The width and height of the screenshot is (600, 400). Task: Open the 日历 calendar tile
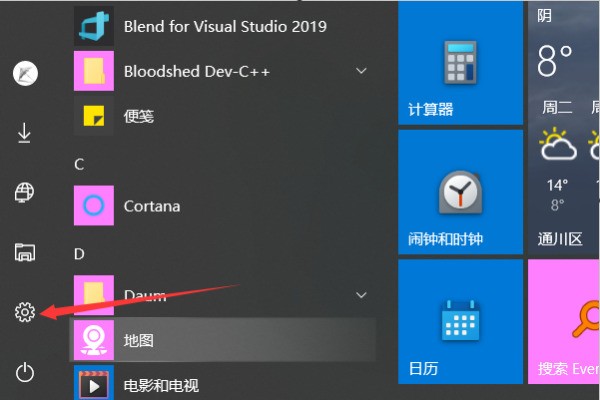460,320
